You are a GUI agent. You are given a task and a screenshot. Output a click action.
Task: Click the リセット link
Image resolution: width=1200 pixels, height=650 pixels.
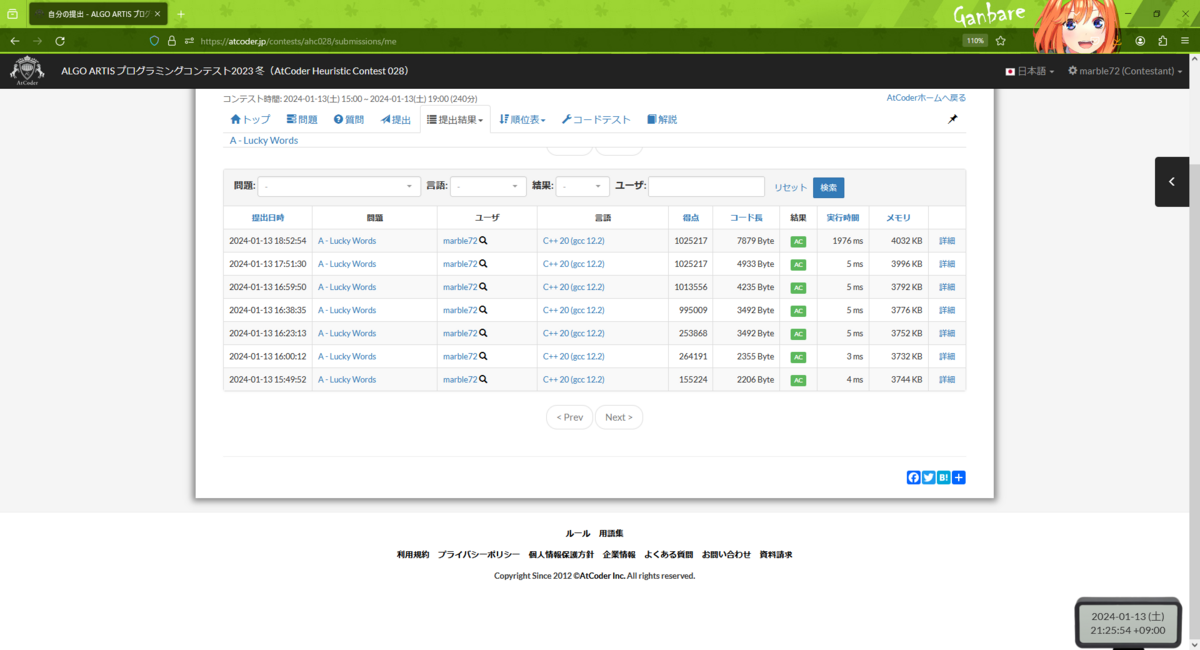(790, 187)
